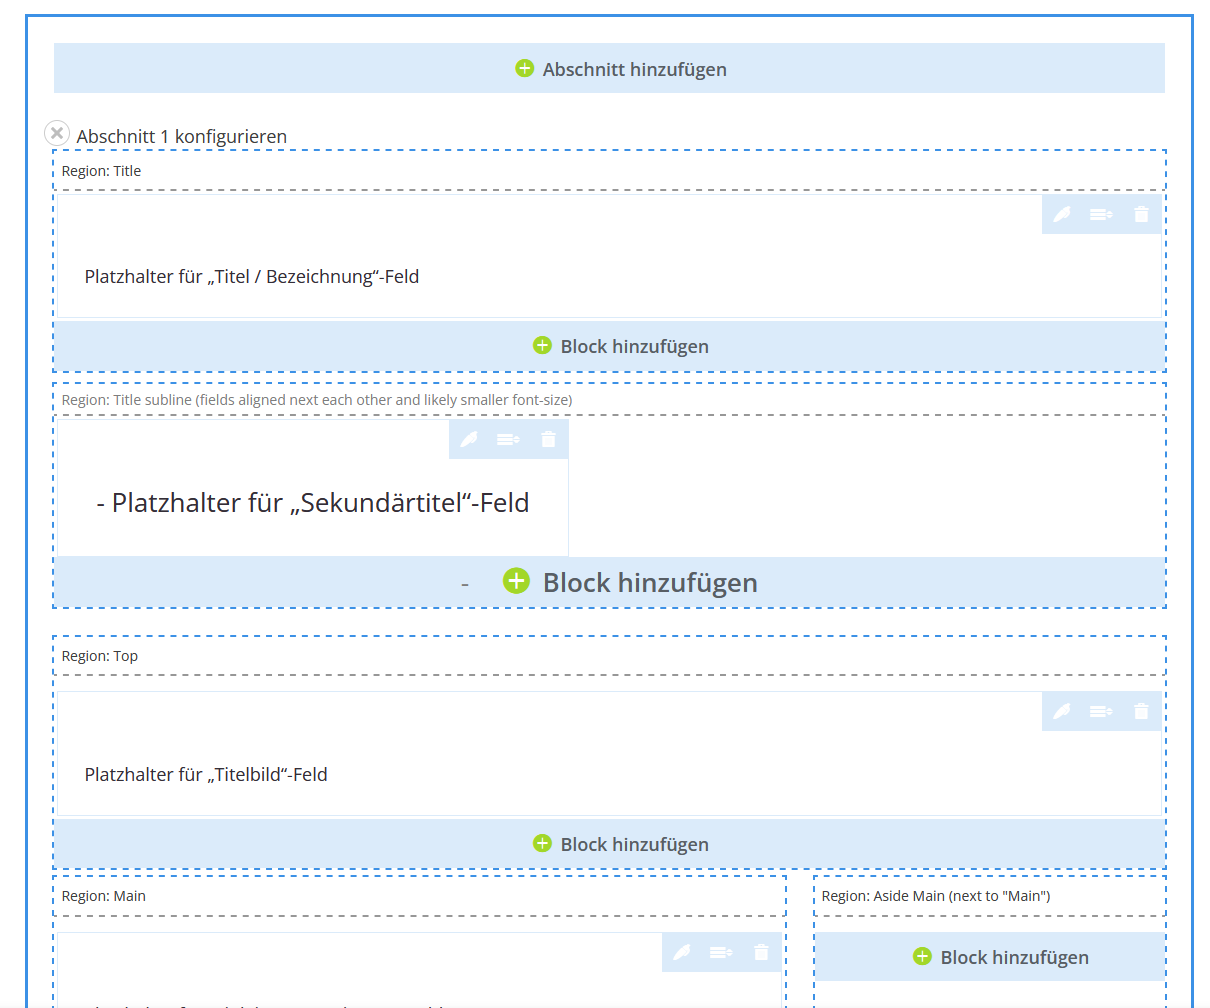
Task: Select the Sekundärtitel placeholder text area
Action: pos(313,503)
